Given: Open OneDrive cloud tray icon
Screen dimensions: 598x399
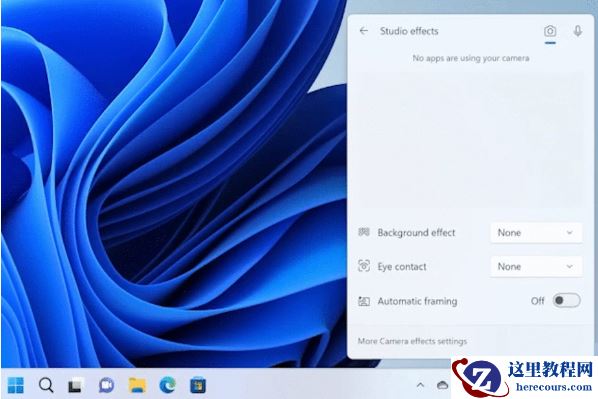Looking at the screenshot, I should [x=442, y=385].
